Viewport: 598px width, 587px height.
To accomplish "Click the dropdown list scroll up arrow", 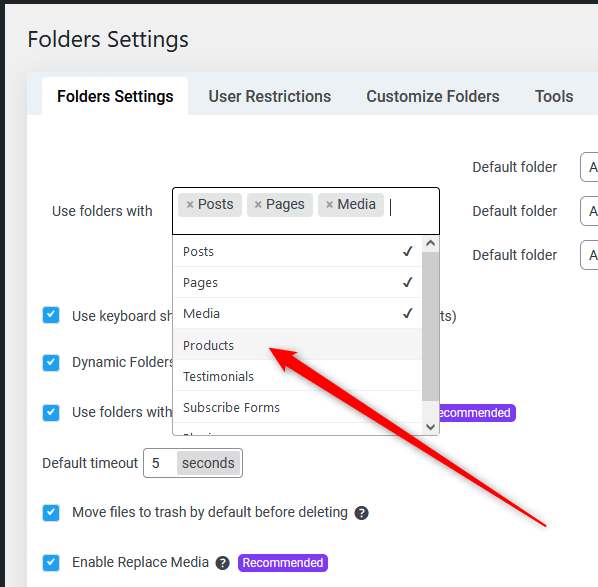I will coord(431,243).
